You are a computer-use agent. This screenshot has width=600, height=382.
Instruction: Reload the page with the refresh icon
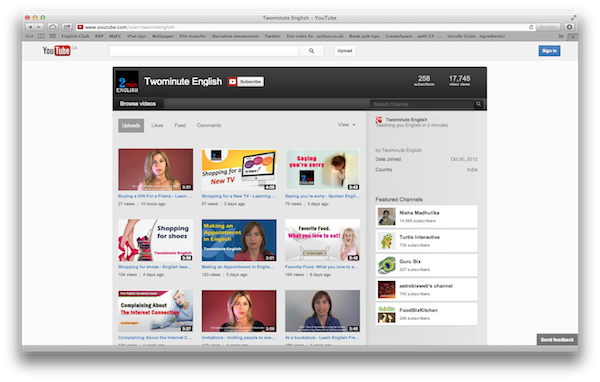click(531, 27)
